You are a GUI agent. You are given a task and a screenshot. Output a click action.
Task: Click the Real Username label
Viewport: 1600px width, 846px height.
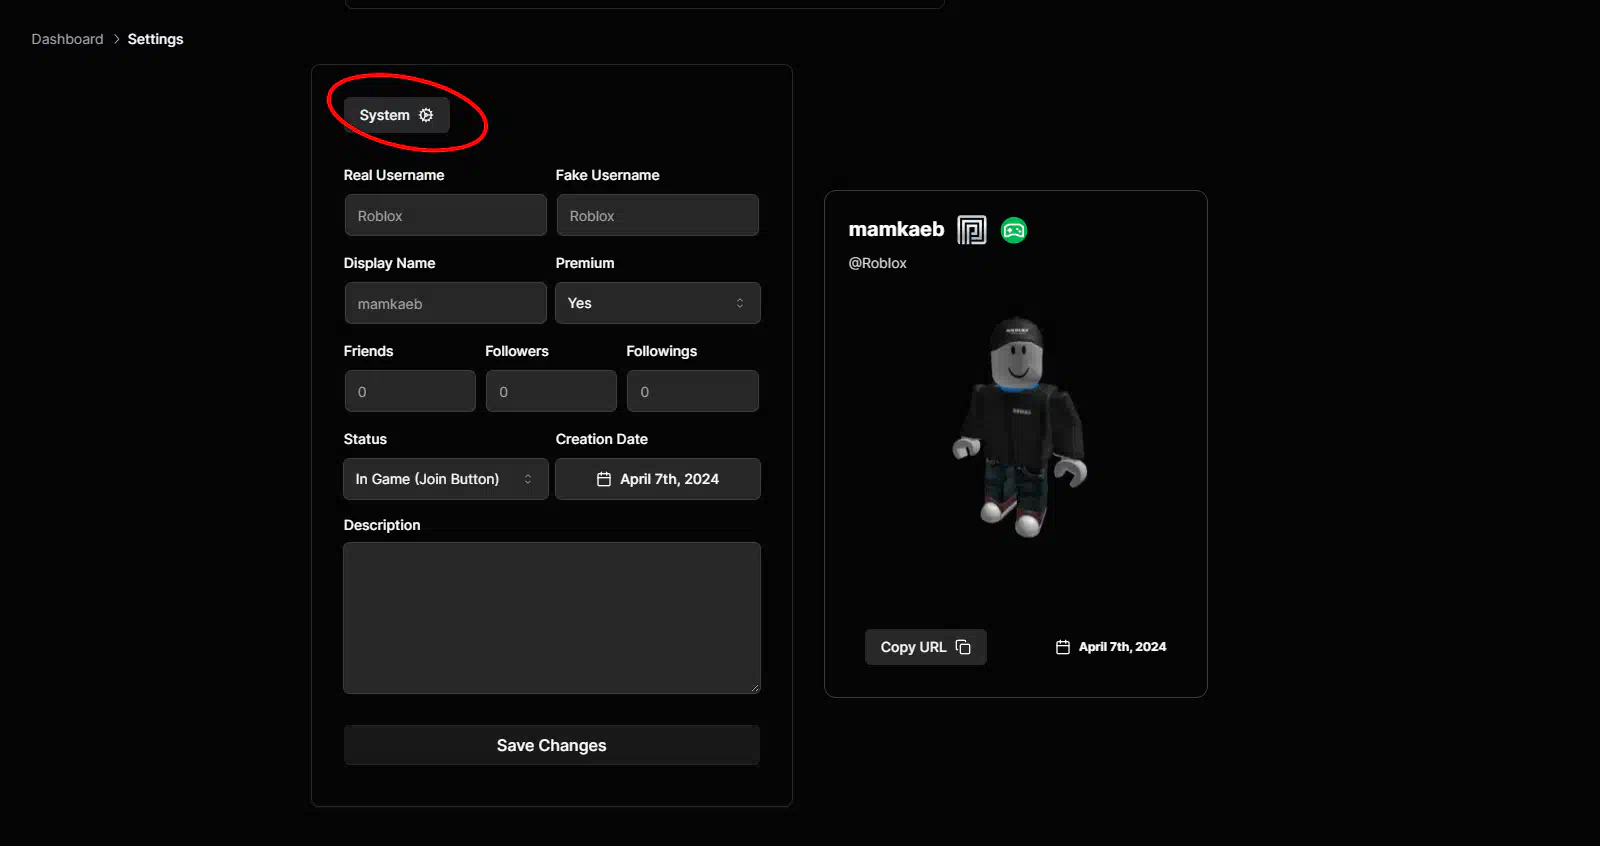(394, 175)
